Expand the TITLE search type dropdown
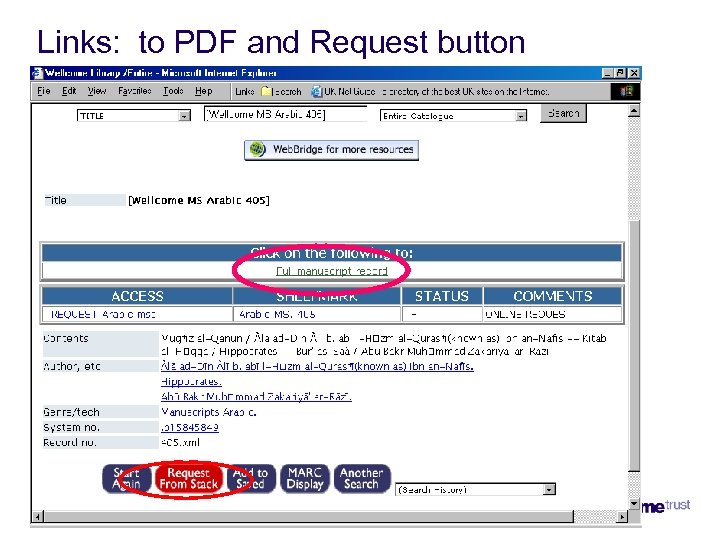The width and height of the screenshot is (720, 540). coord(185,116)
